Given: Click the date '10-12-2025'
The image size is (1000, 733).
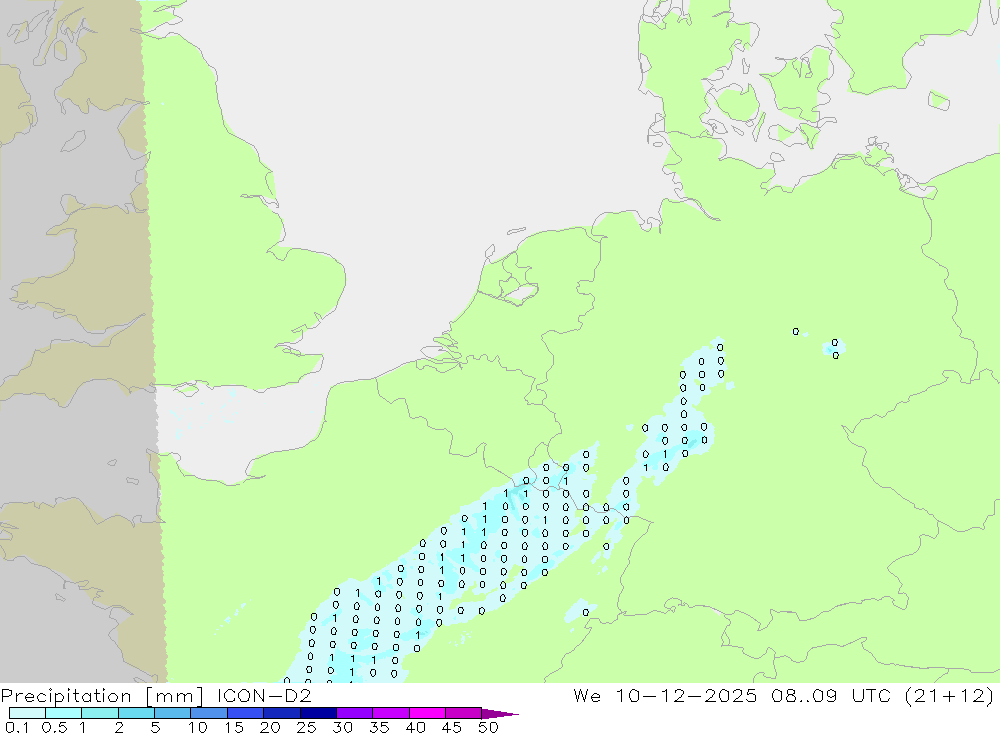Looking at the screenshot, I should [x=686, y=695].
